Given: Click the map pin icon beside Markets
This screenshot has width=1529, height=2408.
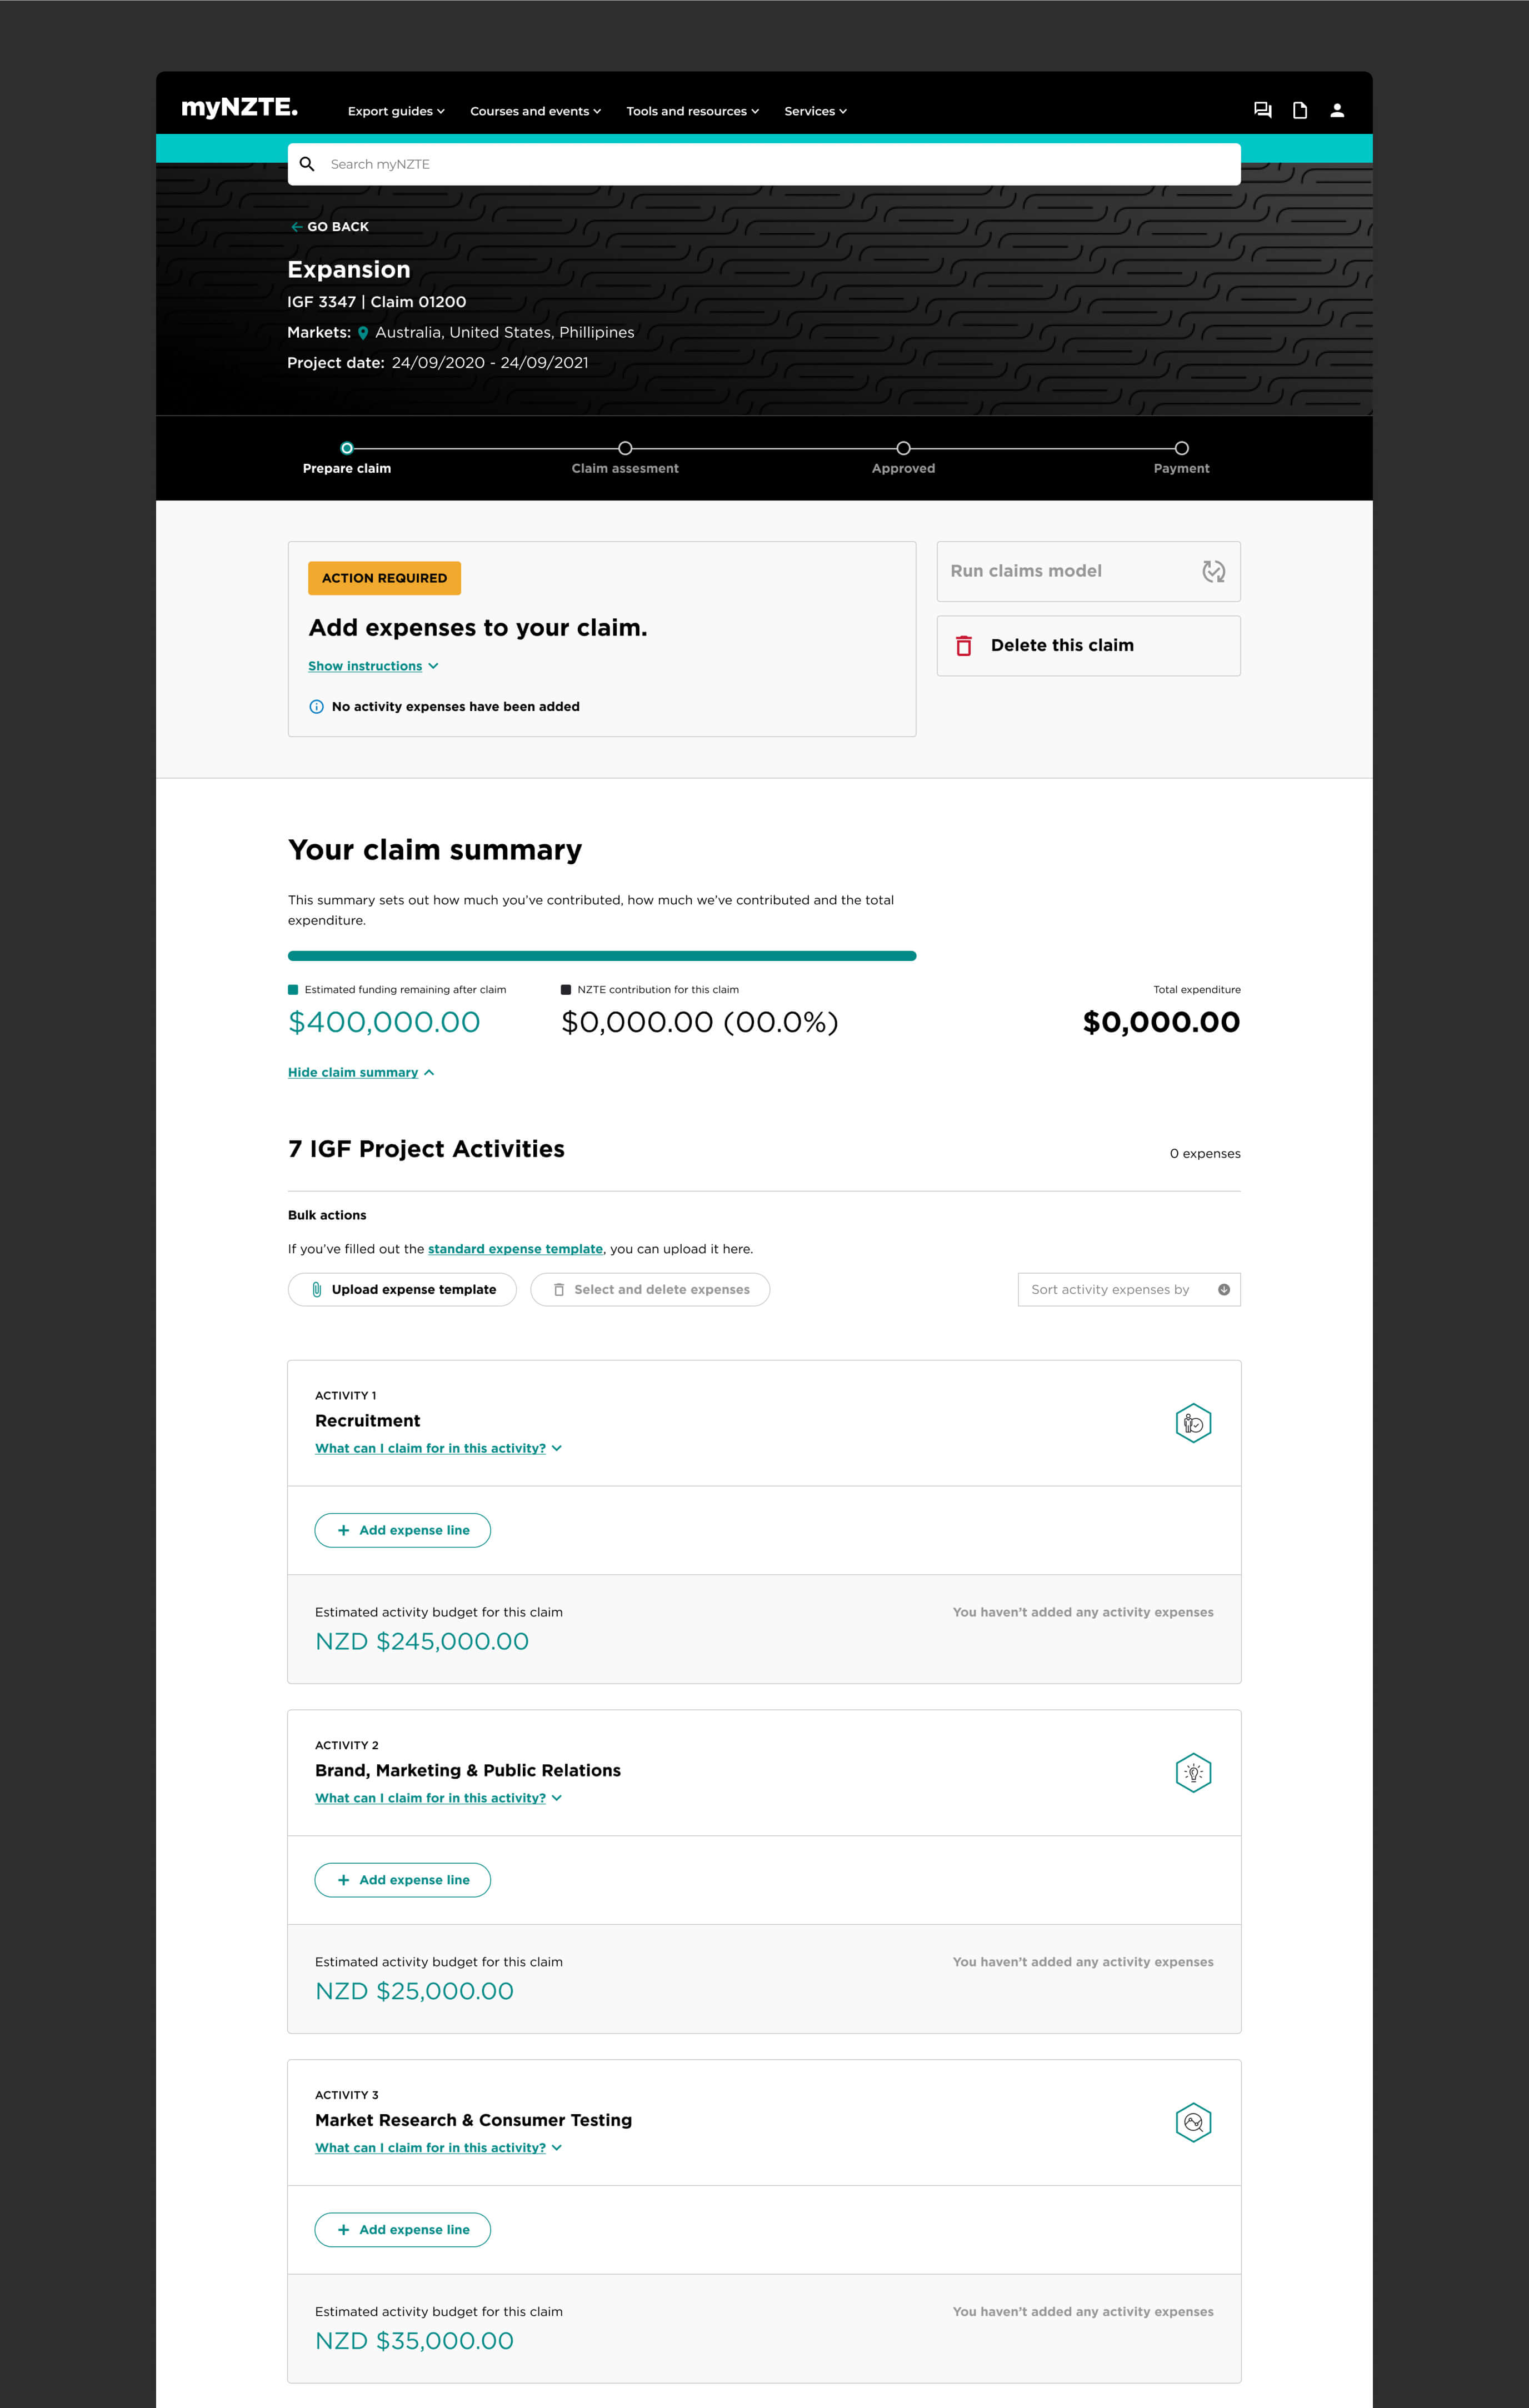Looking at the screenshot, I should point(363,333).
